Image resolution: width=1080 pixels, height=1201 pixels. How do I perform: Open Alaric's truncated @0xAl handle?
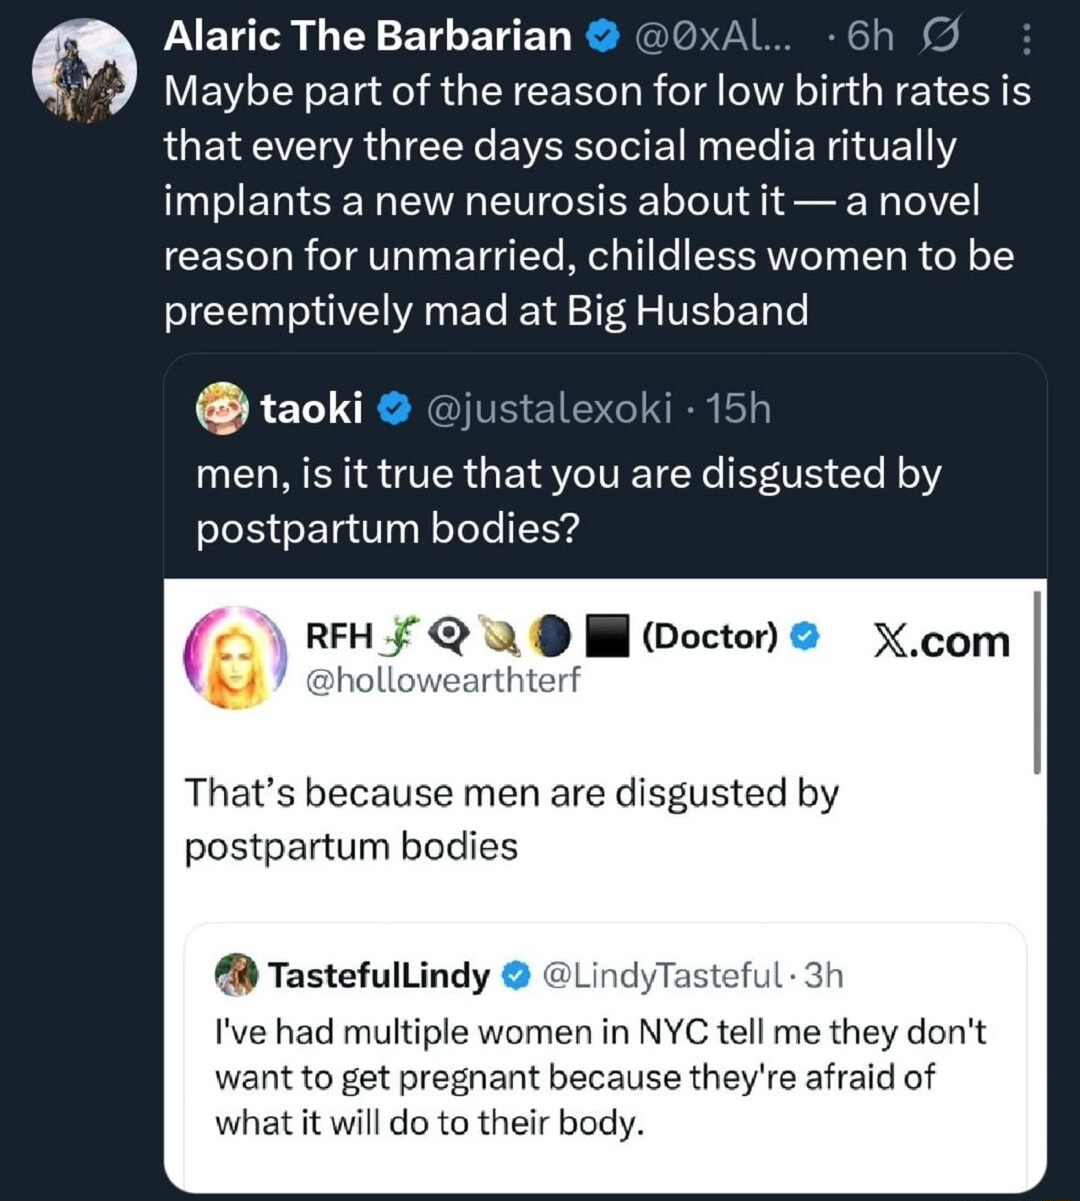712,37
